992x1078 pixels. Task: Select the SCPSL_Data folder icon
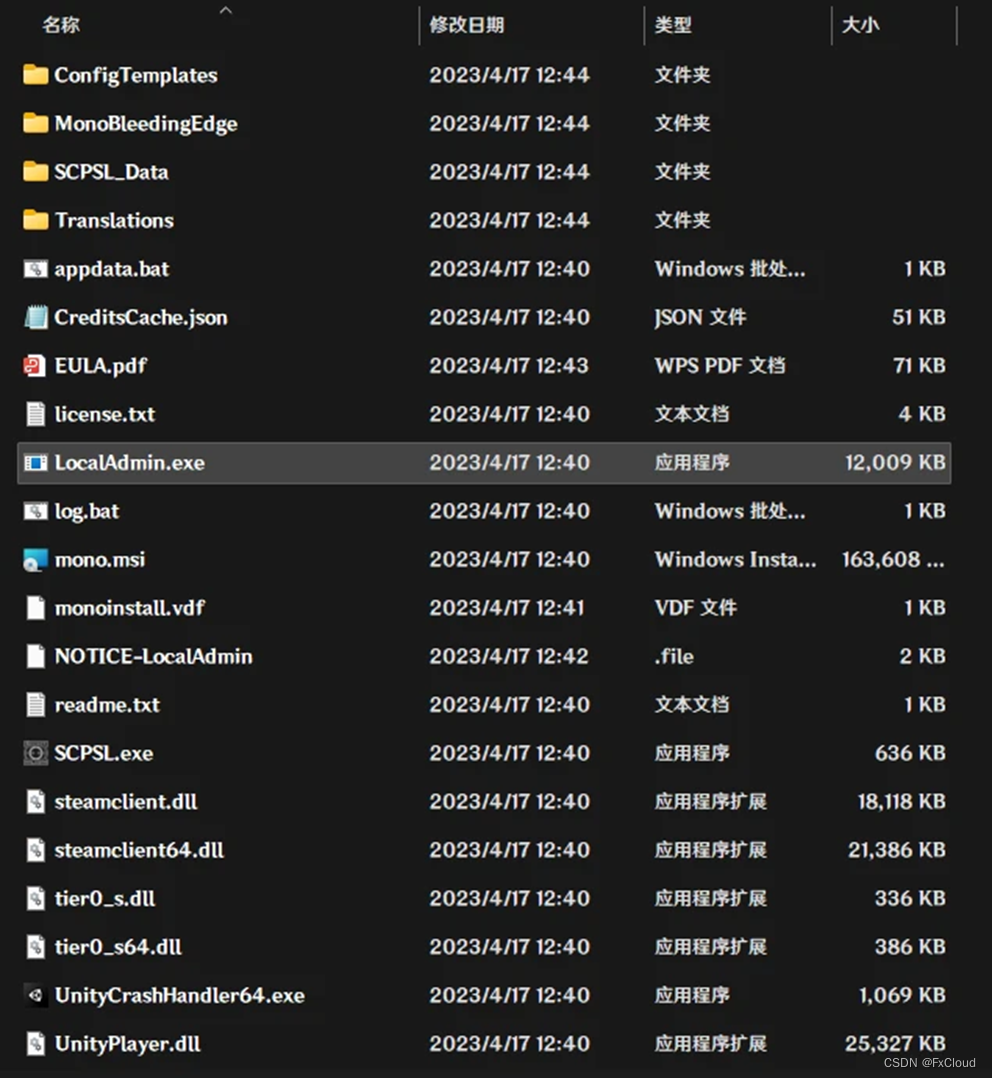35,172
